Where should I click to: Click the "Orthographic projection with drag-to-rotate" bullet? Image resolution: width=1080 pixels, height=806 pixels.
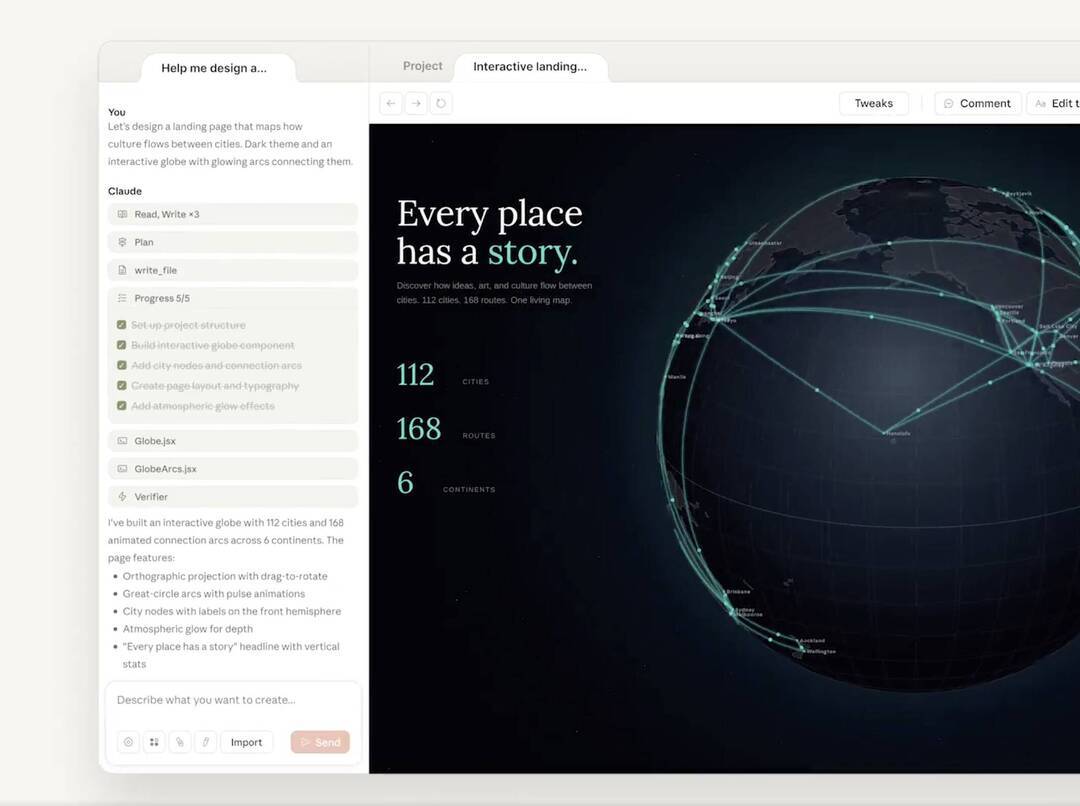pos(225,577)
